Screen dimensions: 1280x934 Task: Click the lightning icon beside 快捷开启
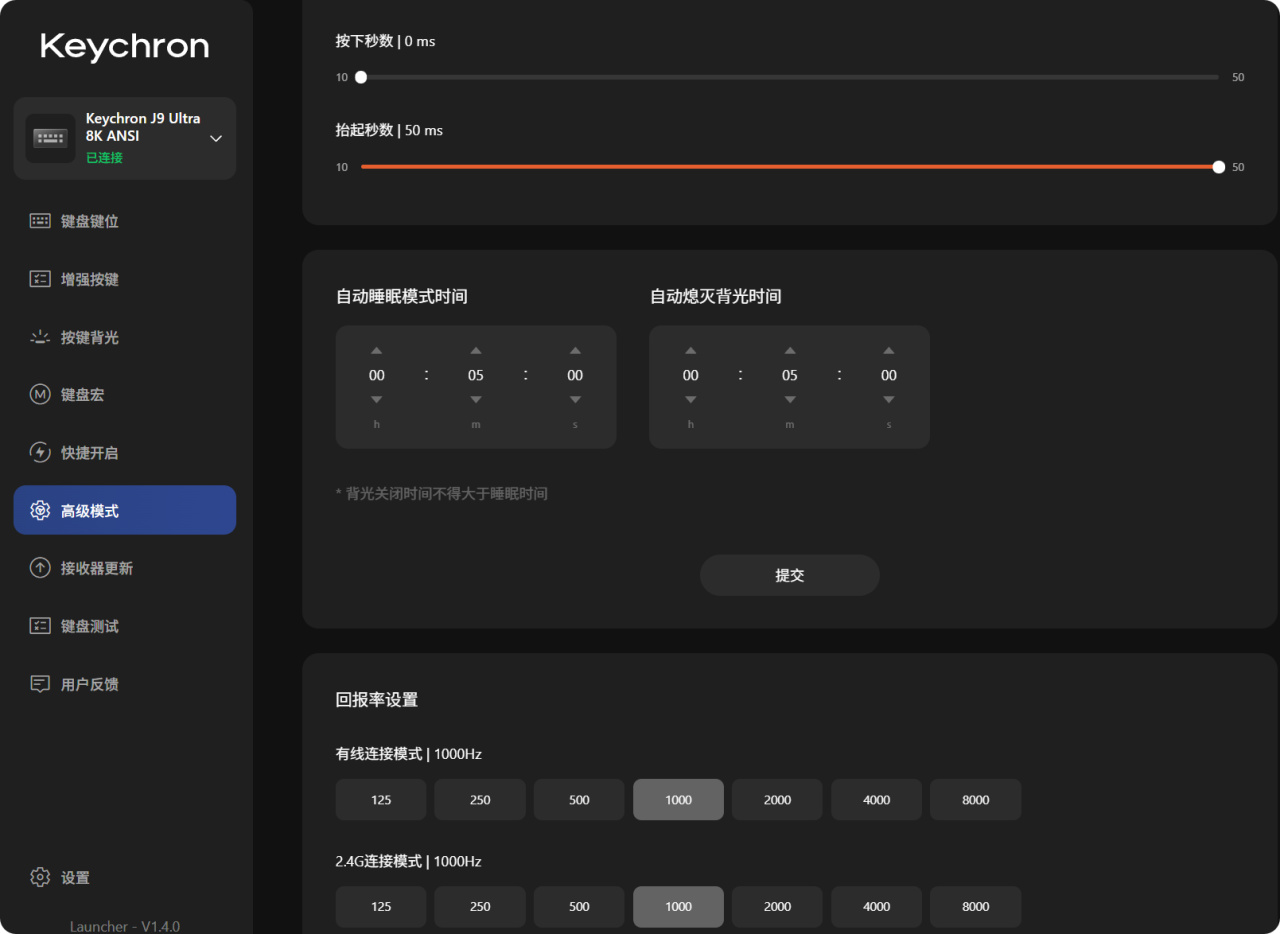[40, 453]
